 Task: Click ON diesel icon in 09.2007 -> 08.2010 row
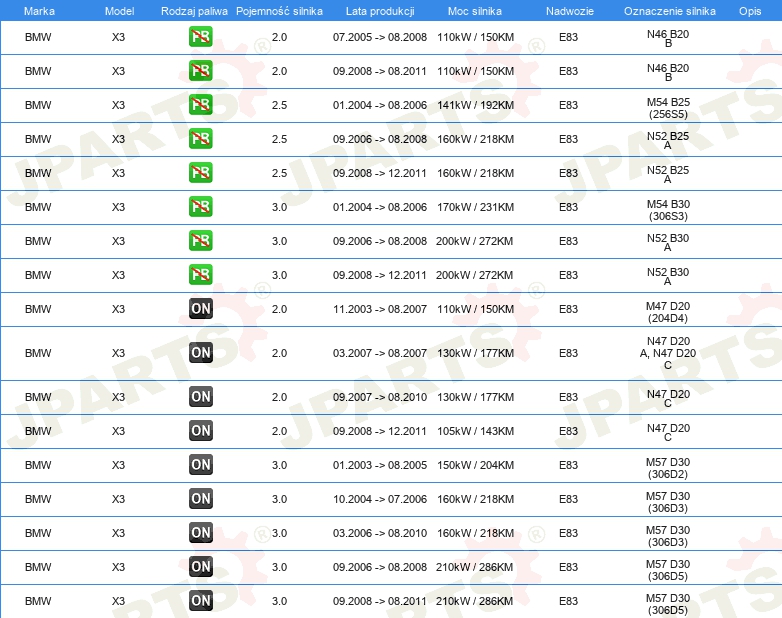pyautogui.click(x=201, y=396)
